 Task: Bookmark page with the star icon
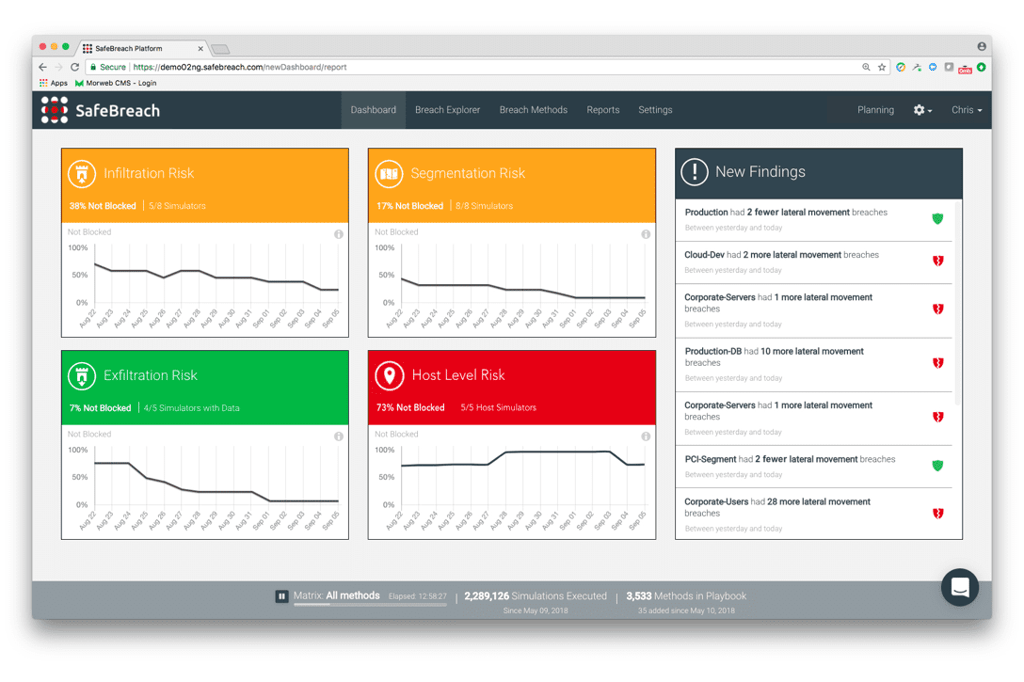point(882,67)
